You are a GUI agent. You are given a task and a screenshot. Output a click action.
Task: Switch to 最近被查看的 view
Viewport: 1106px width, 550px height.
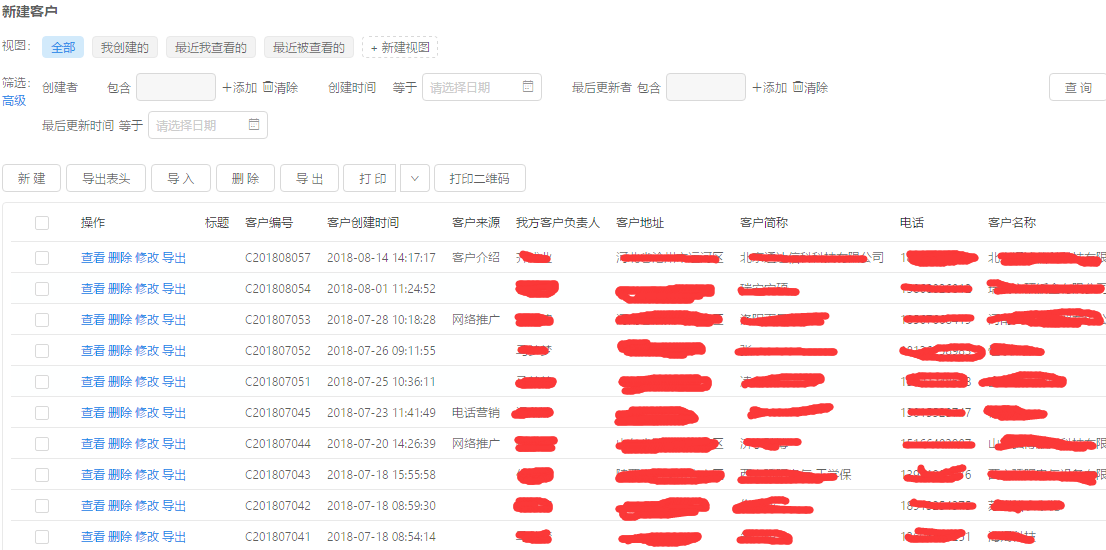309,47
